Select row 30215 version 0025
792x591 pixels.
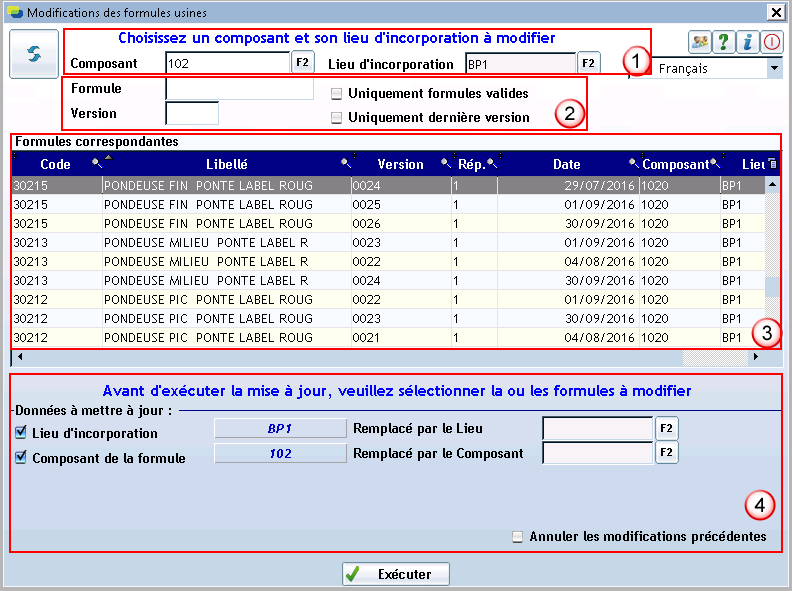(x=388, y=205)
